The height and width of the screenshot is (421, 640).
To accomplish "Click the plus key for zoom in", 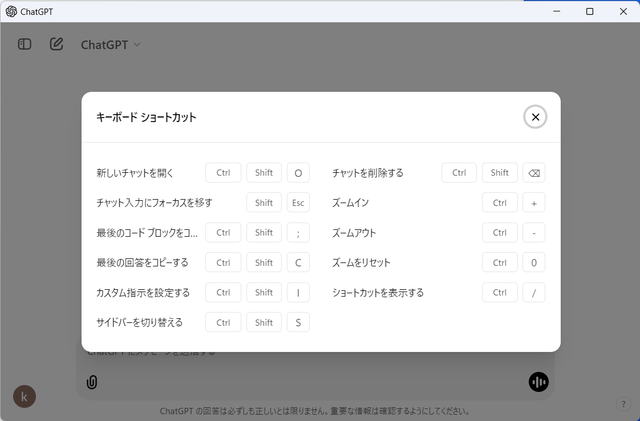I will pyautogui.click(x=534, y=203).
